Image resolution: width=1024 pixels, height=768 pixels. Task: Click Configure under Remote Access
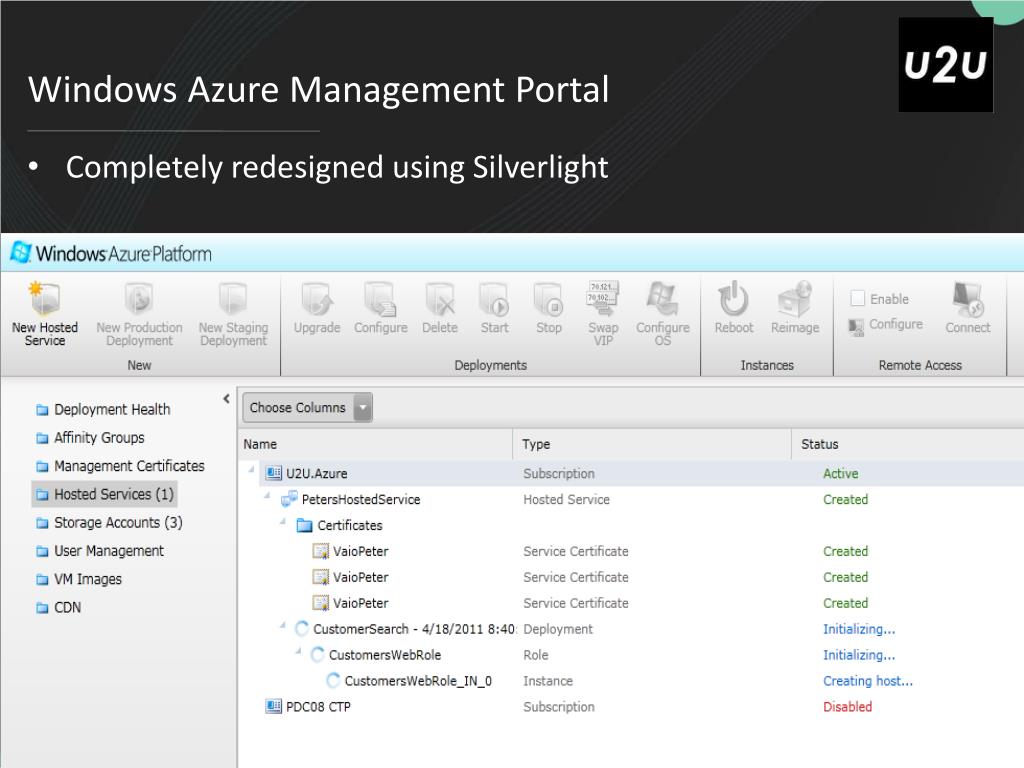pyautogui.click(x=886, y=325)
